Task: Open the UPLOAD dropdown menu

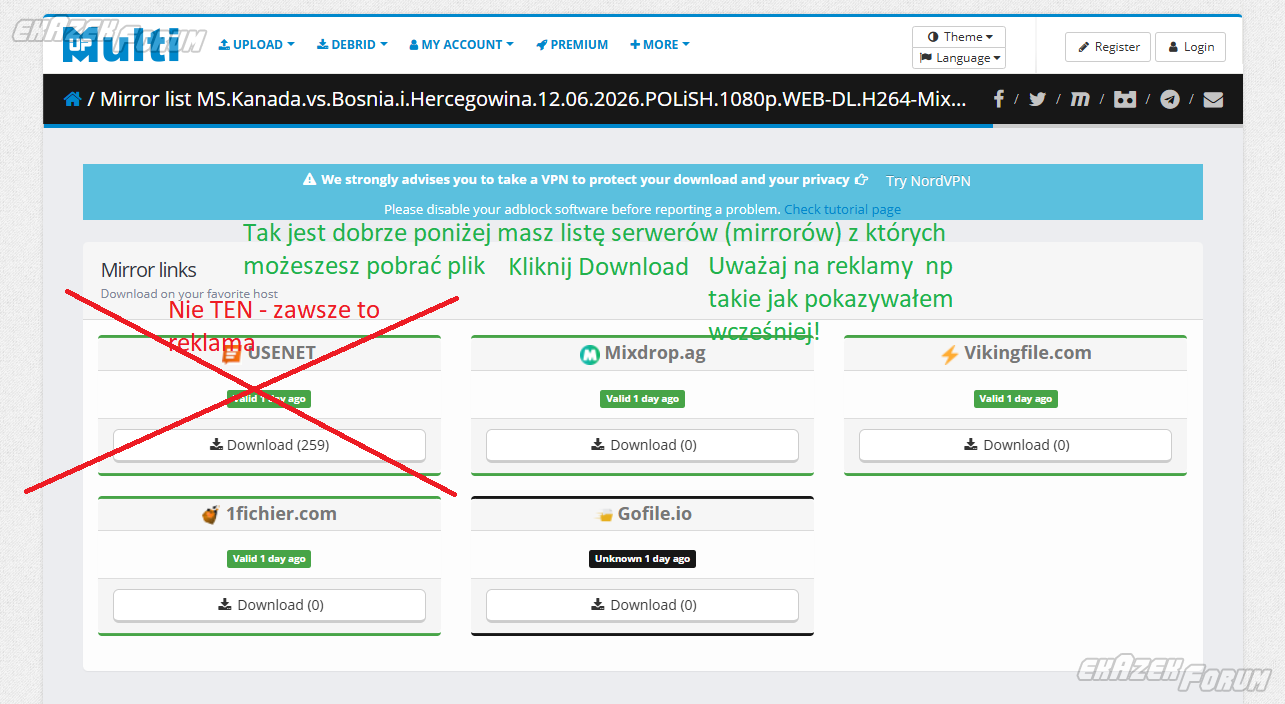Action: pos(256,44)
